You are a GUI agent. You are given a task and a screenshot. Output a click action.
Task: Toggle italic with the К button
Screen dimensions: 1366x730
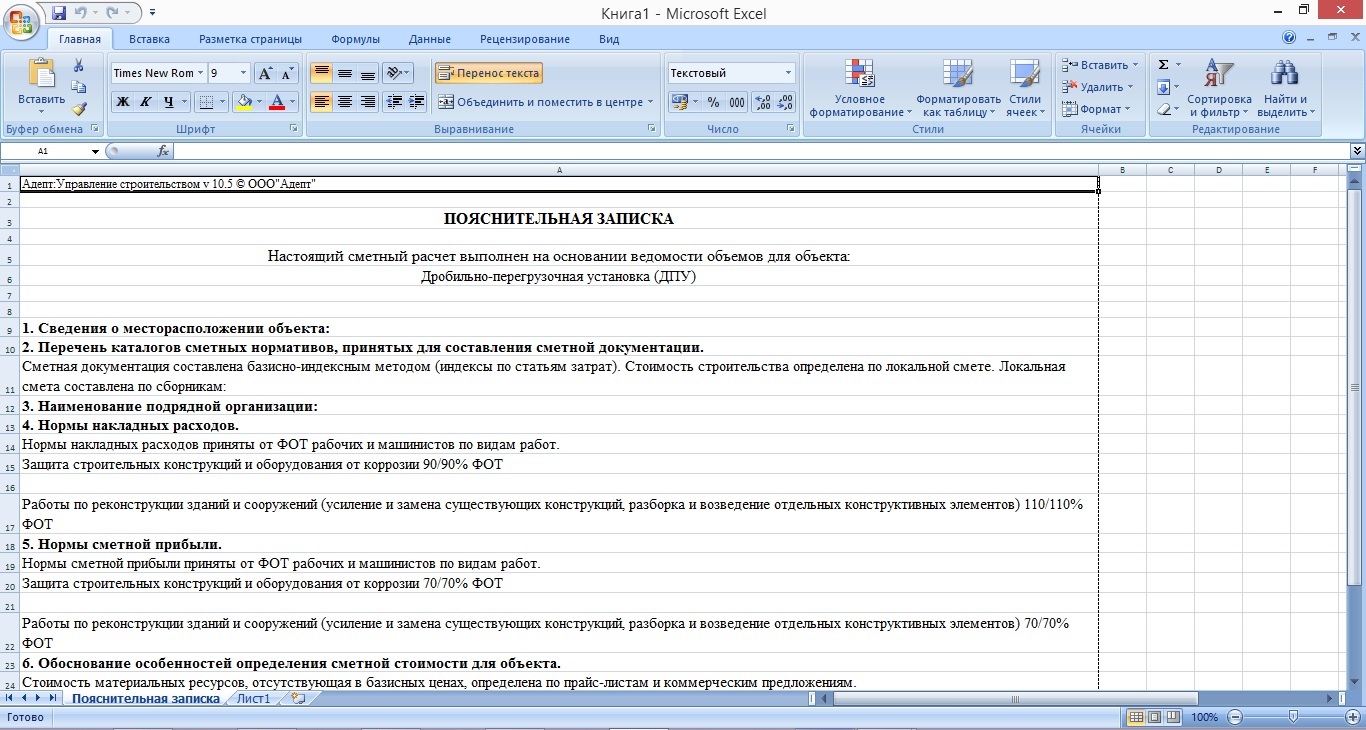click(146, 102)
